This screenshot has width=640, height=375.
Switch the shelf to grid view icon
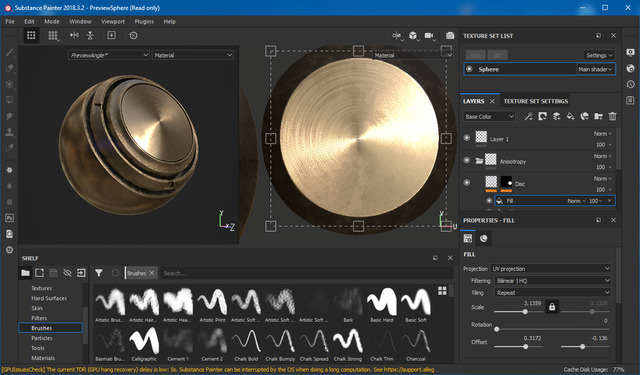442,291
